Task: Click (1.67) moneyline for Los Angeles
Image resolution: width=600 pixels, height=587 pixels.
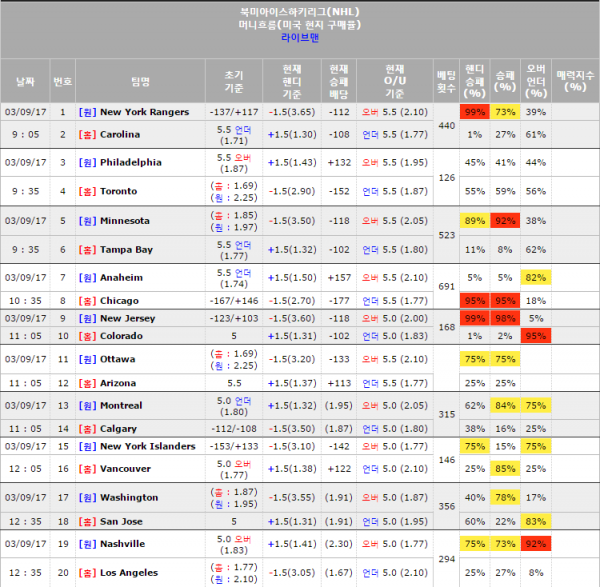Action: click(x=339, y=573)
